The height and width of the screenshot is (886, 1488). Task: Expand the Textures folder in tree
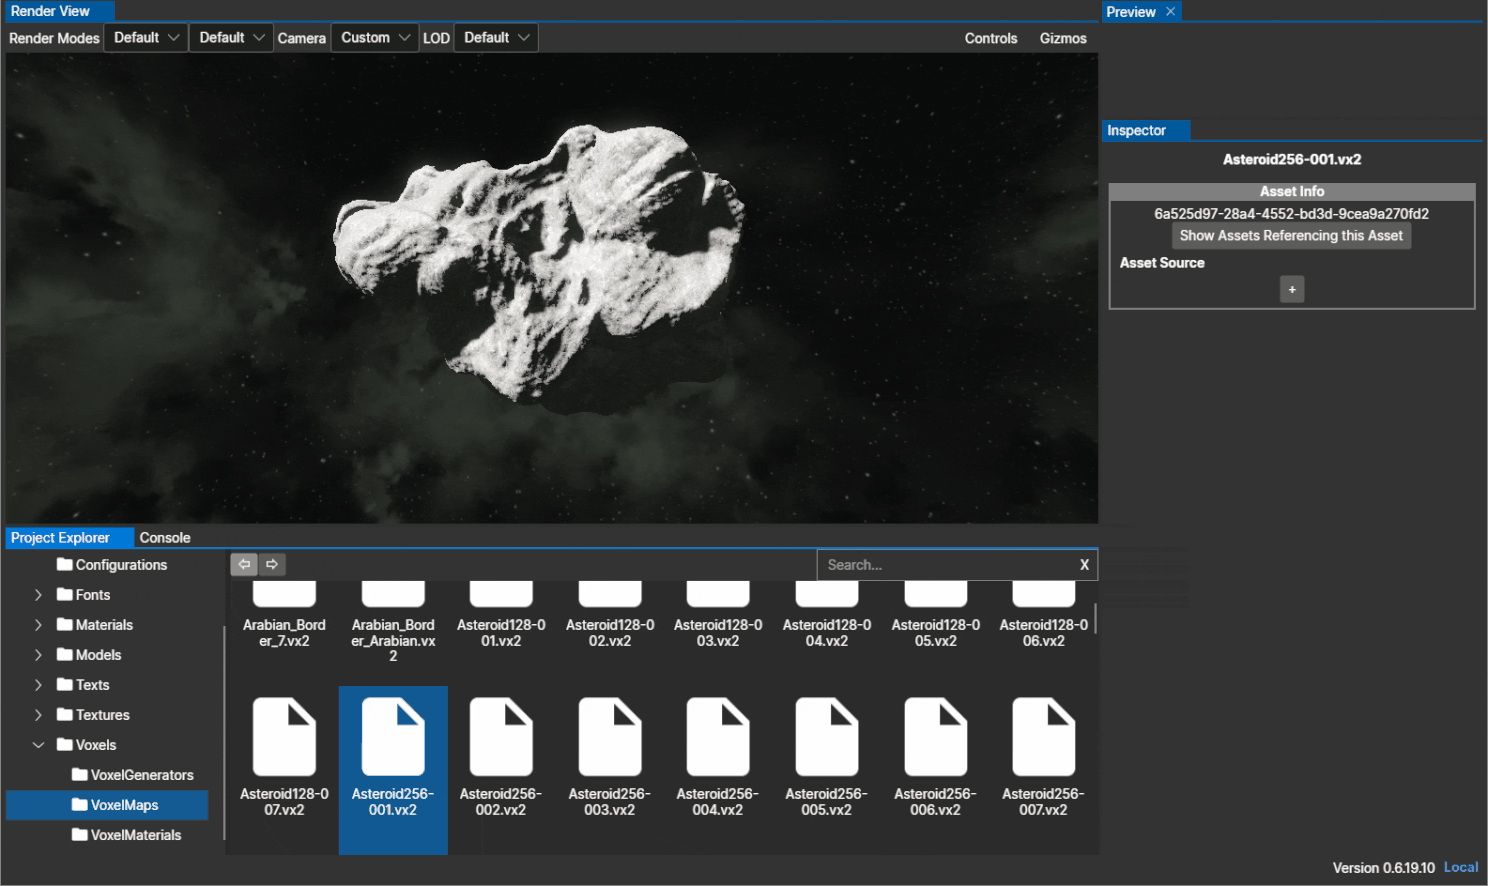point(38,715)
